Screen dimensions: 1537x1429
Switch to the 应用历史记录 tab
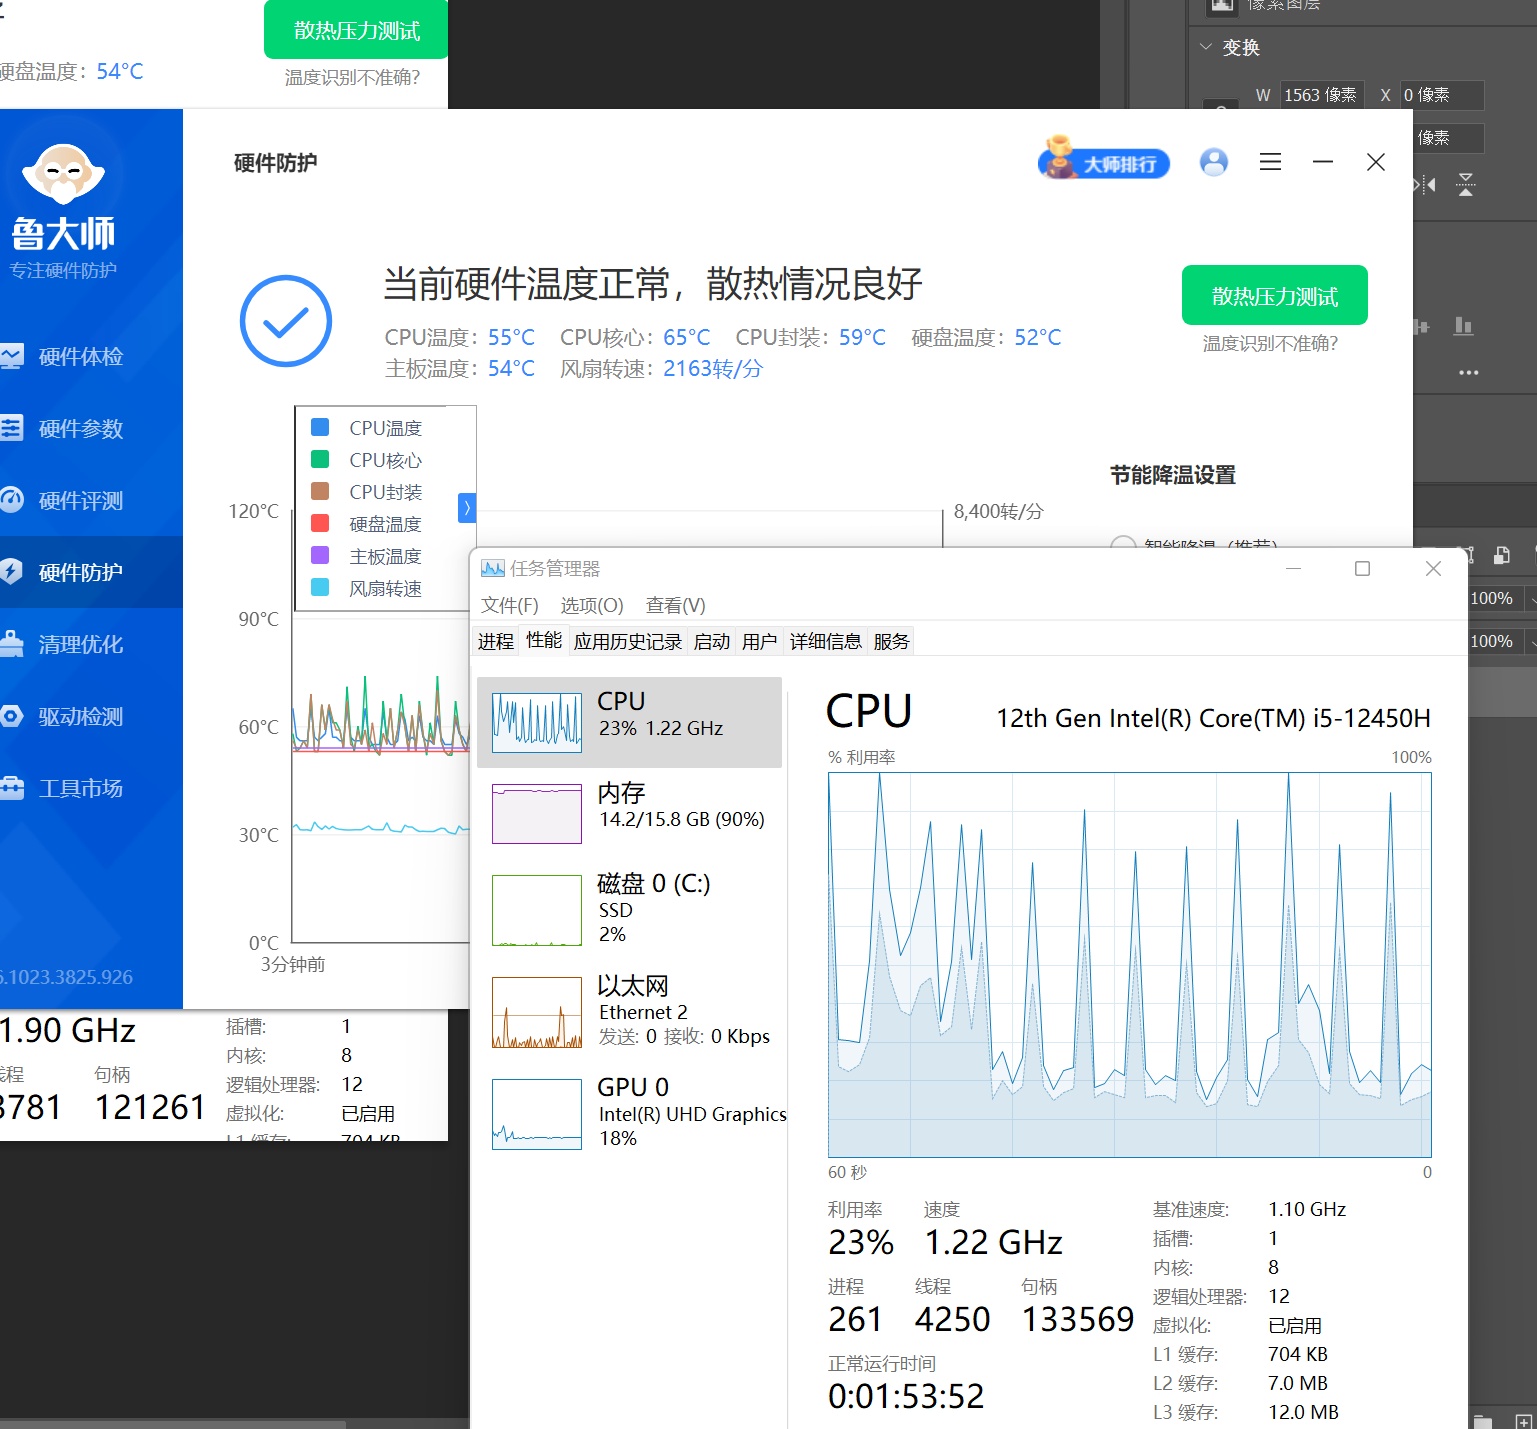coord(627,642)
